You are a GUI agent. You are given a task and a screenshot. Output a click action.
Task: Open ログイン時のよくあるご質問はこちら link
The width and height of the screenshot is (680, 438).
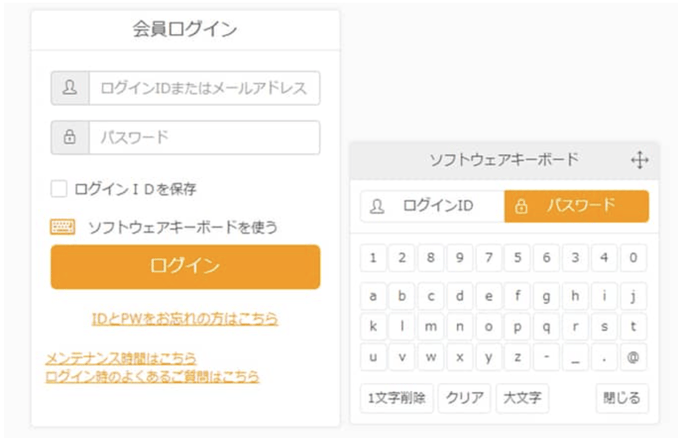[152, 376]
